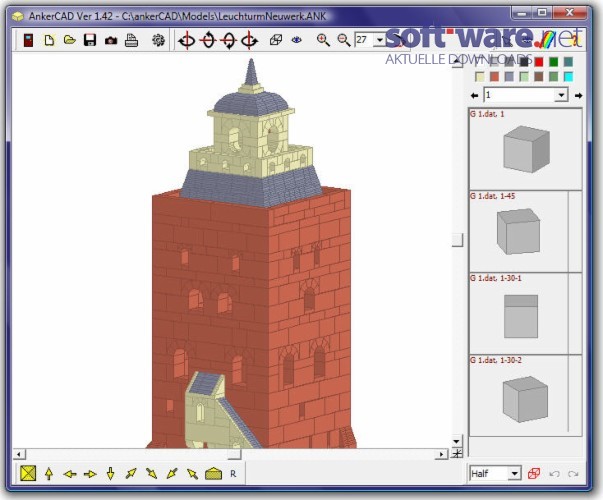The width and height of the screenshot is (603, 500).
Task: Pick the cyan color swatch
Action: 568,77
